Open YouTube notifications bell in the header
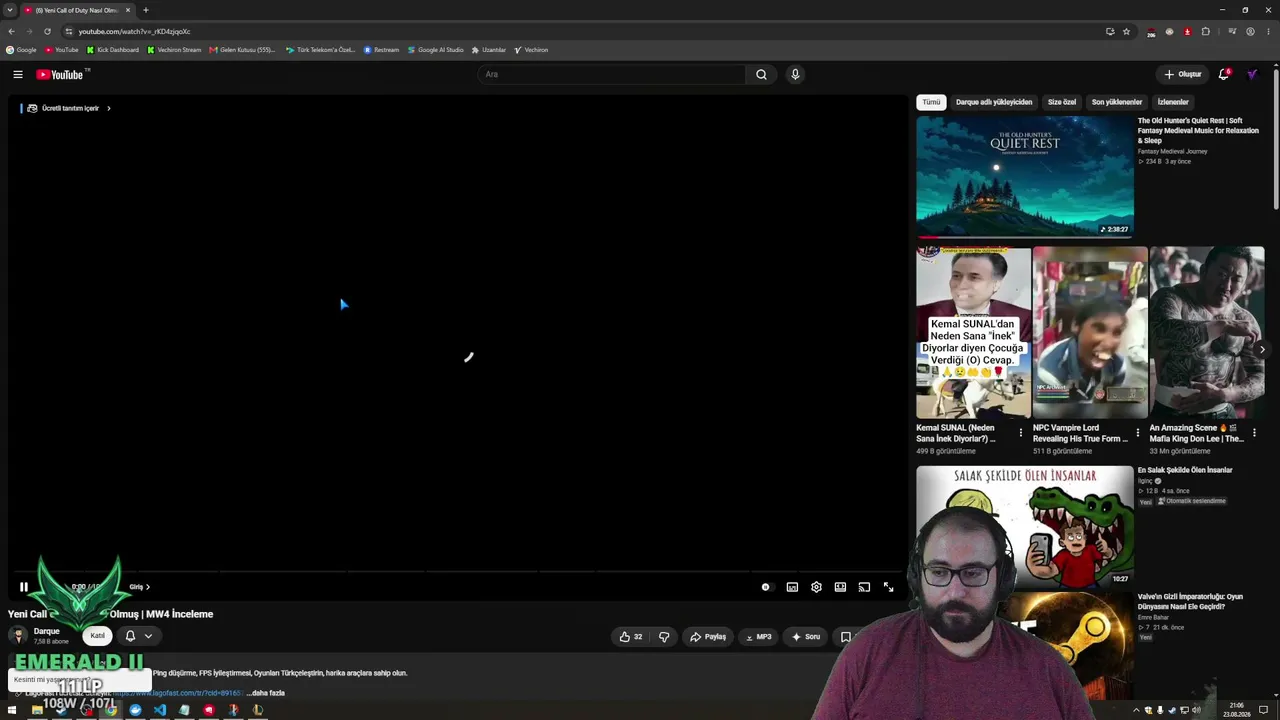The width and height of the screenshot is (1280, 720). point(1224,74)
